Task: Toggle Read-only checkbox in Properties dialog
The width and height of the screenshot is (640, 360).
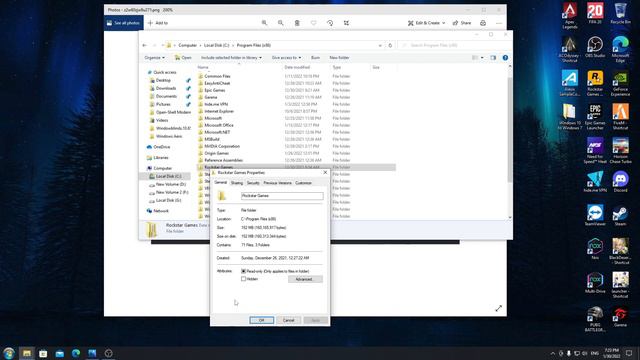Action: [x=244, y=271]
